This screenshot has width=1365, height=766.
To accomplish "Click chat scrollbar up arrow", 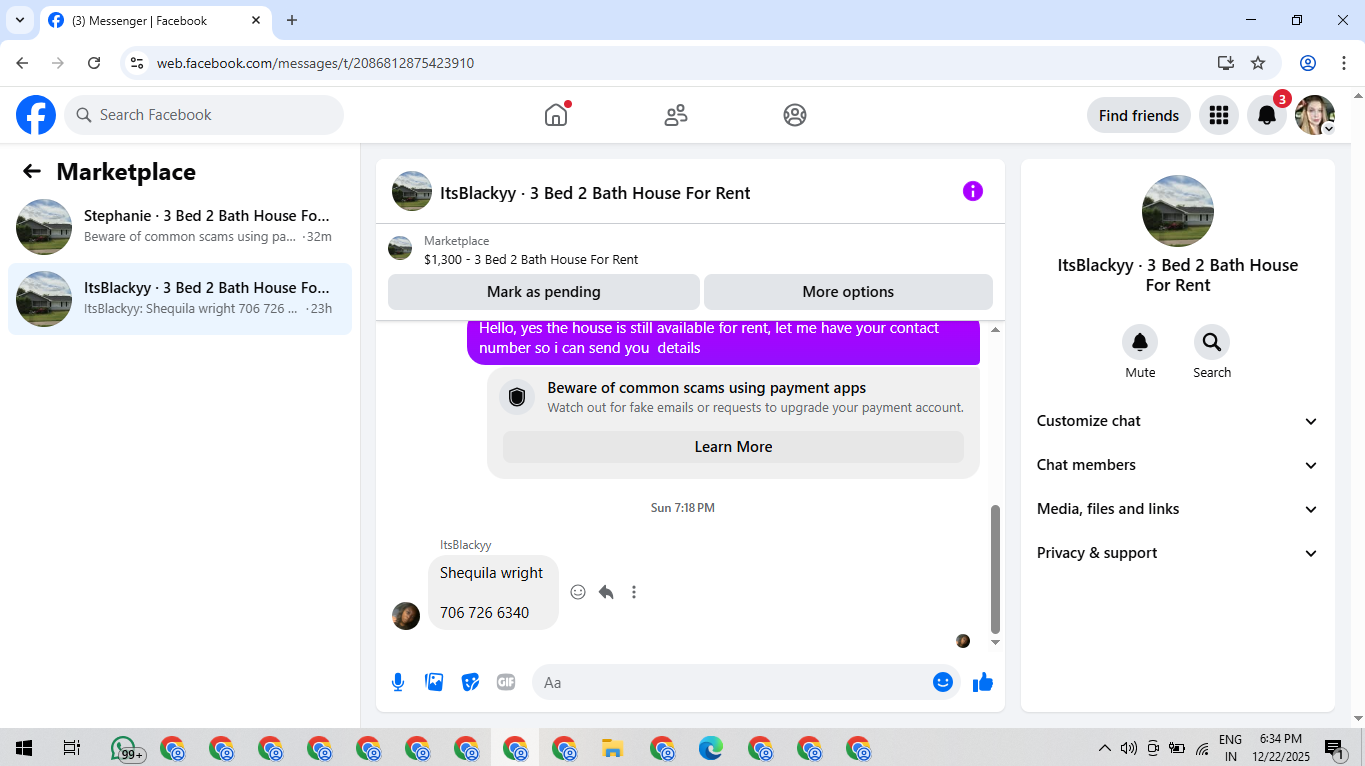I will (x=995, y=329).
